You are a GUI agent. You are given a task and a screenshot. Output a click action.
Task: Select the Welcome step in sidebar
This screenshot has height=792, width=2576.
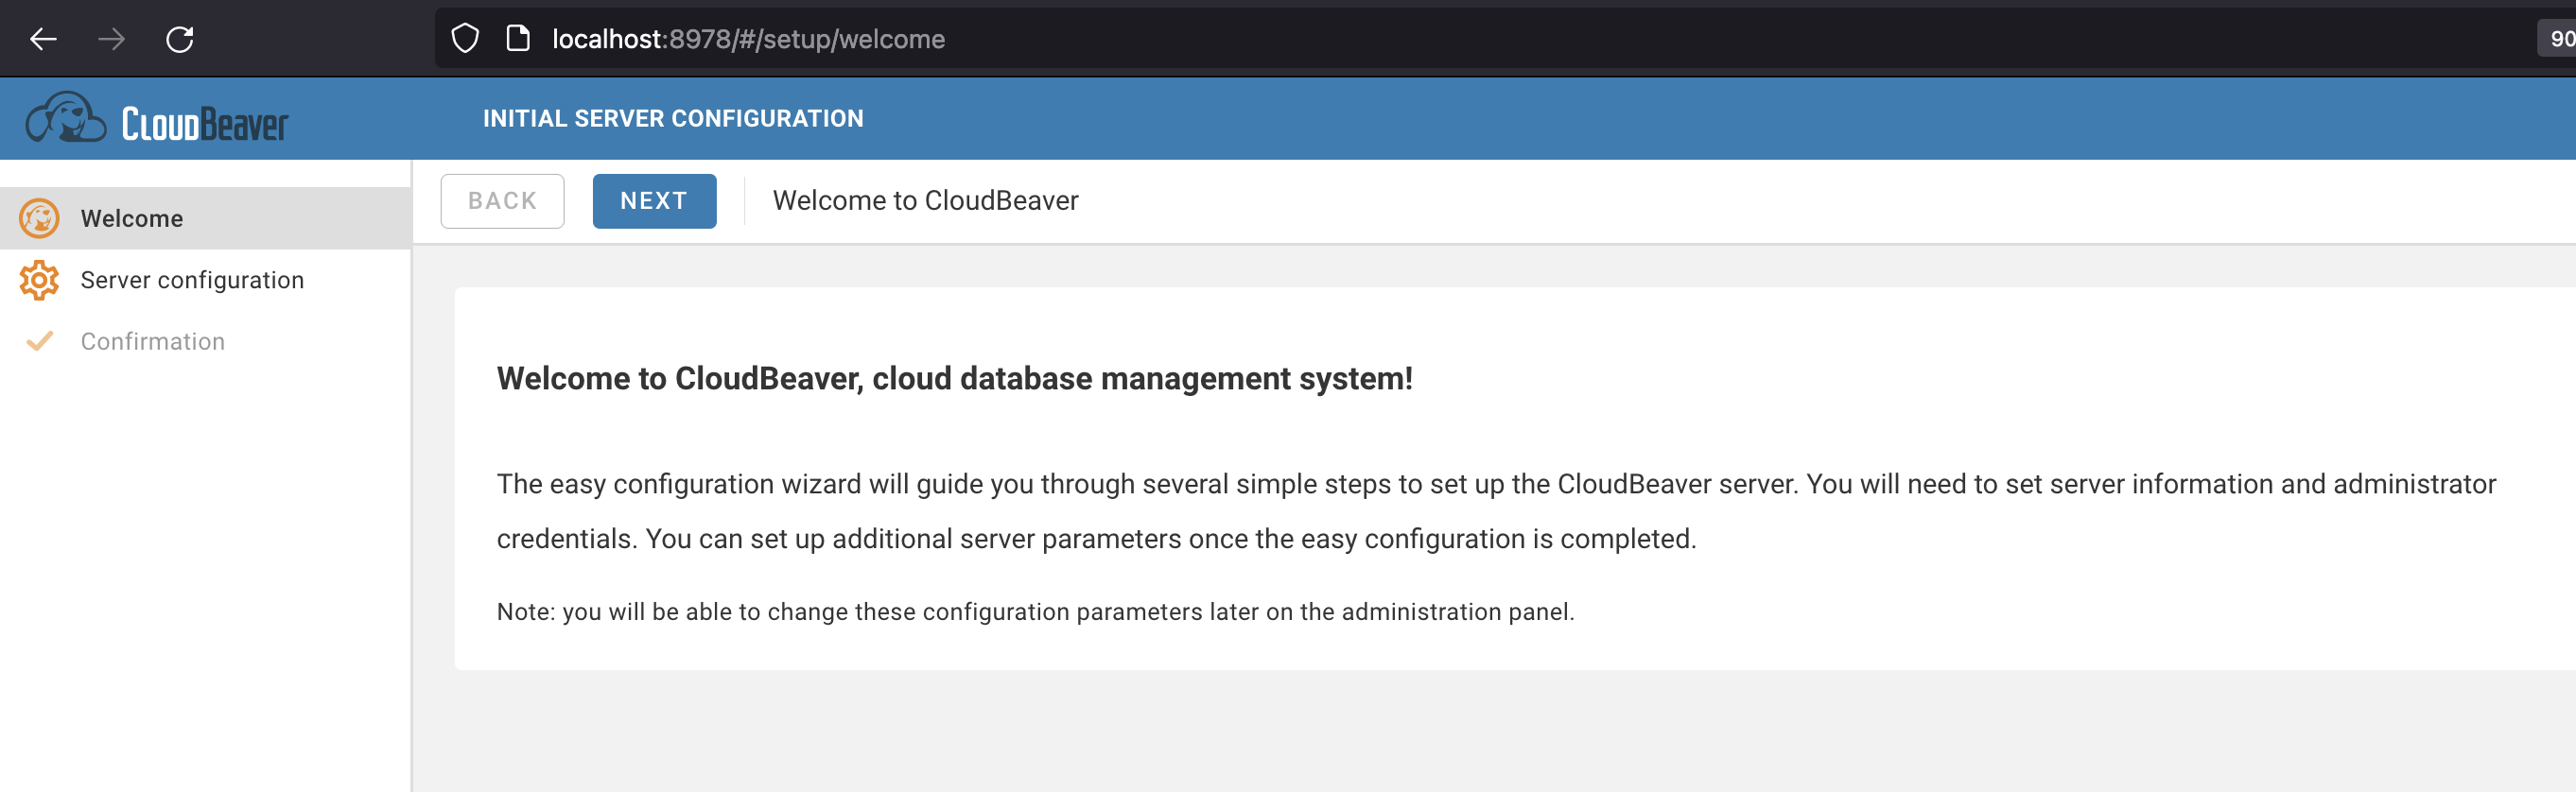coord(205,218)
